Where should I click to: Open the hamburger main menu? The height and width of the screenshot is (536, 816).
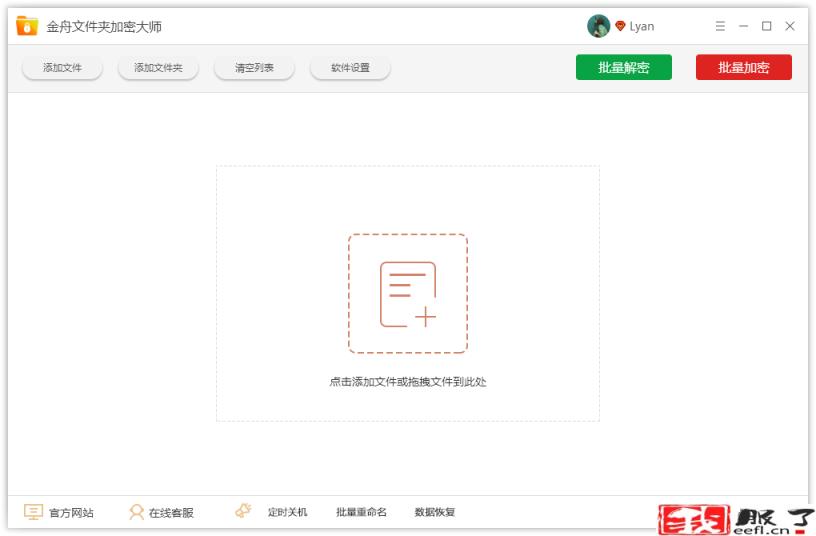click(x=720, y=26)
